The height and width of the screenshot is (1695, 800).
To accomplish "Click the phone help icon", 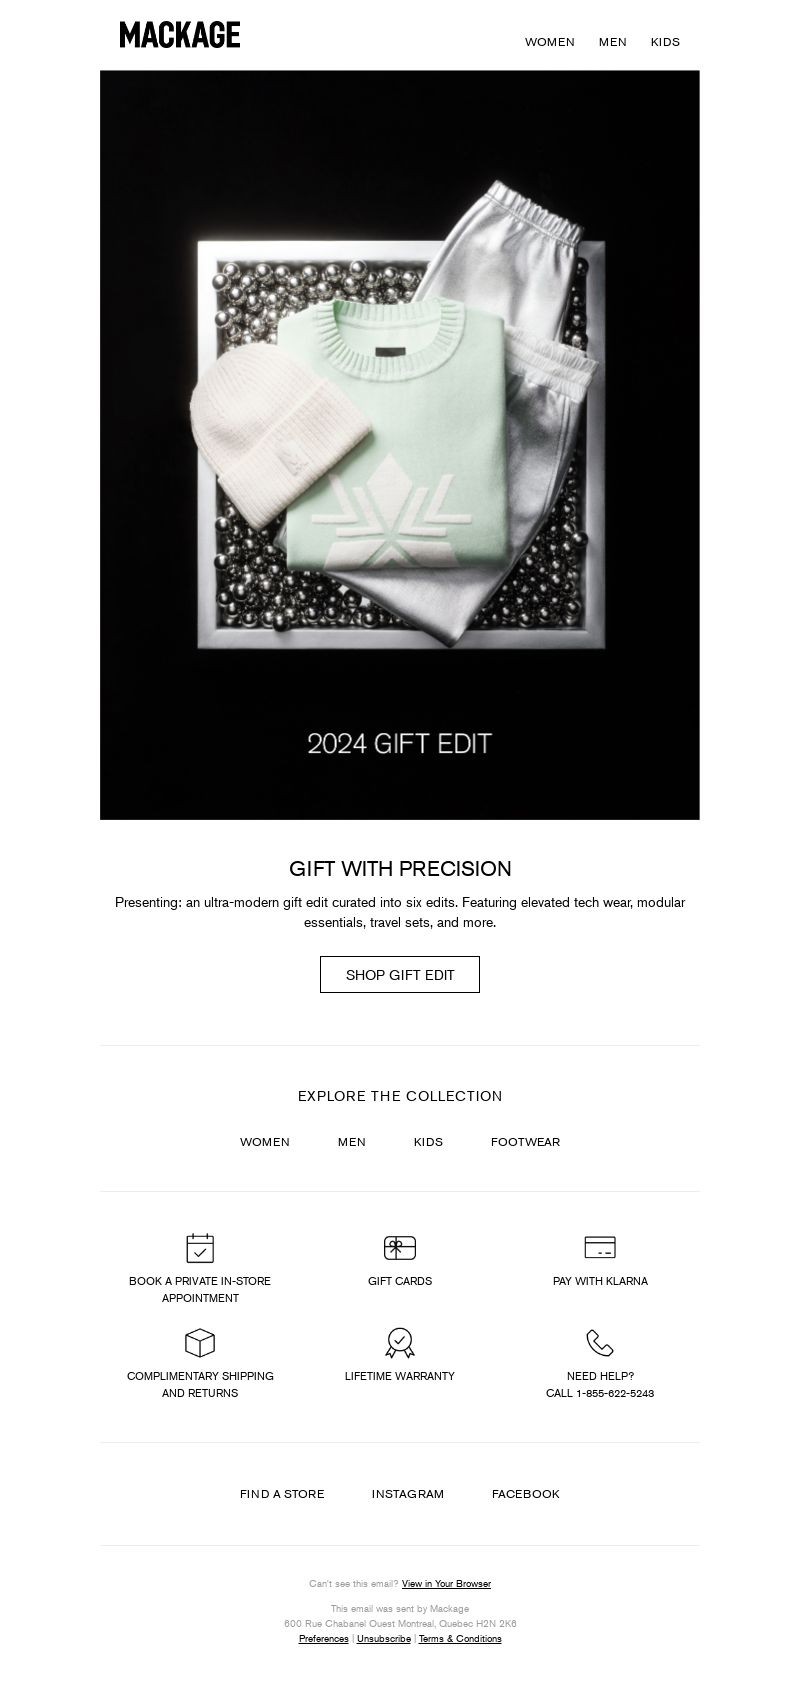I will pyautogui.click(x=600, y=1342).
